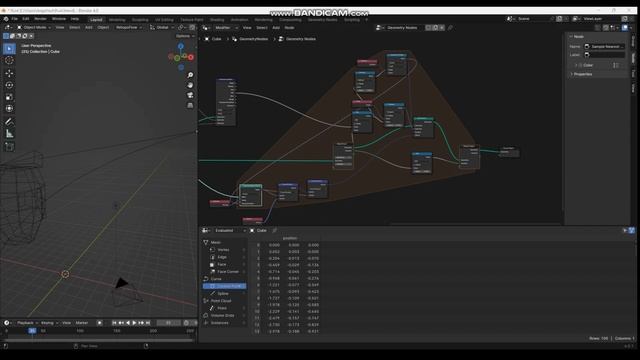Select Face Corner domain in spreadsheet
640x360 pixels.
point(227,272)
